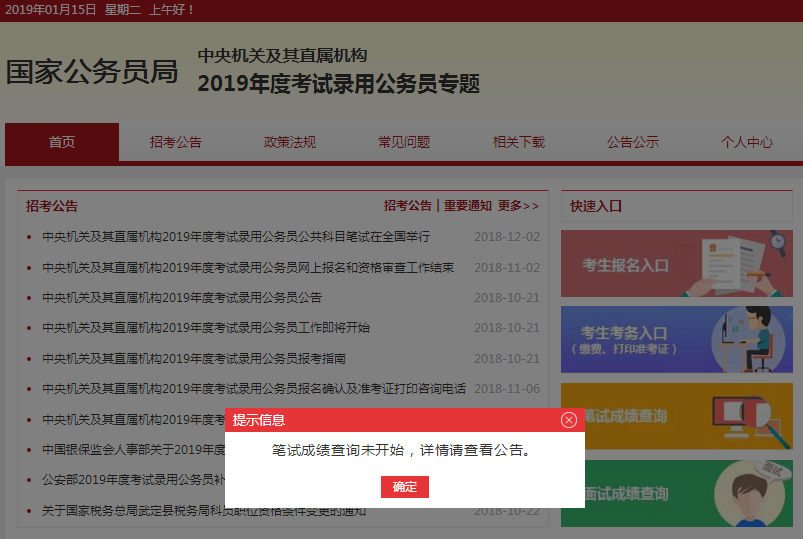Image resolution: width=803 pixels, height=539 pixels.
Task: Open article about 公共科目笔试在全国举行
Action: [236, 237]
